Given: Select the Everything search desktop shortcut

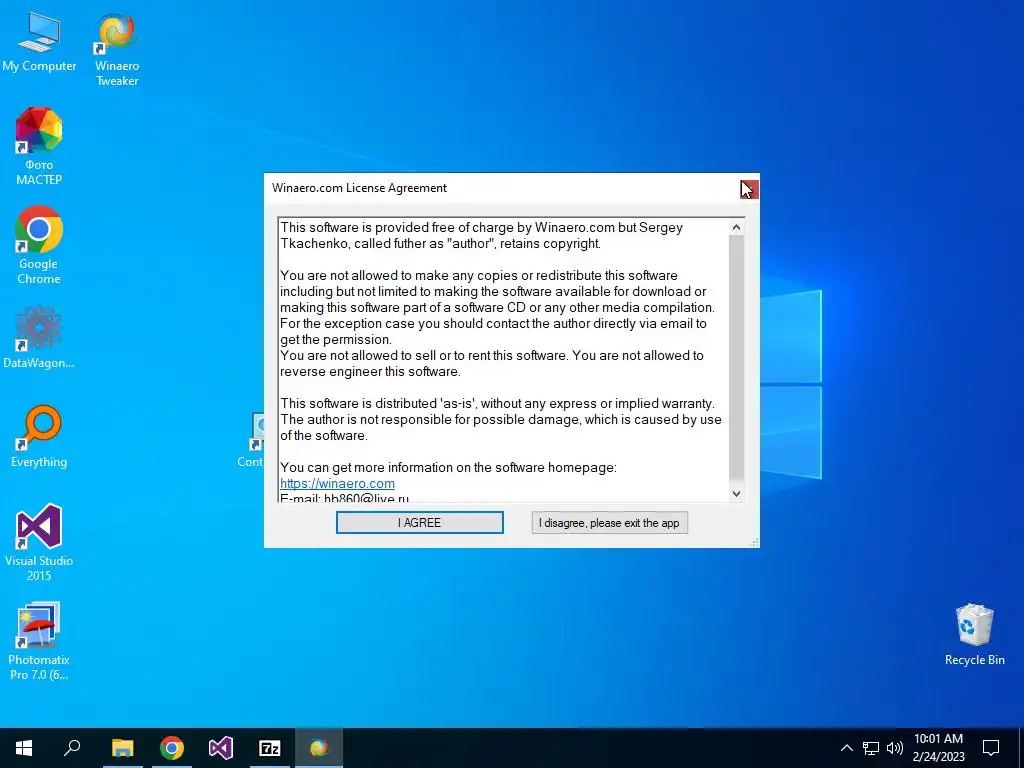Looking at the screenshot, I should (x=39, y=436).
